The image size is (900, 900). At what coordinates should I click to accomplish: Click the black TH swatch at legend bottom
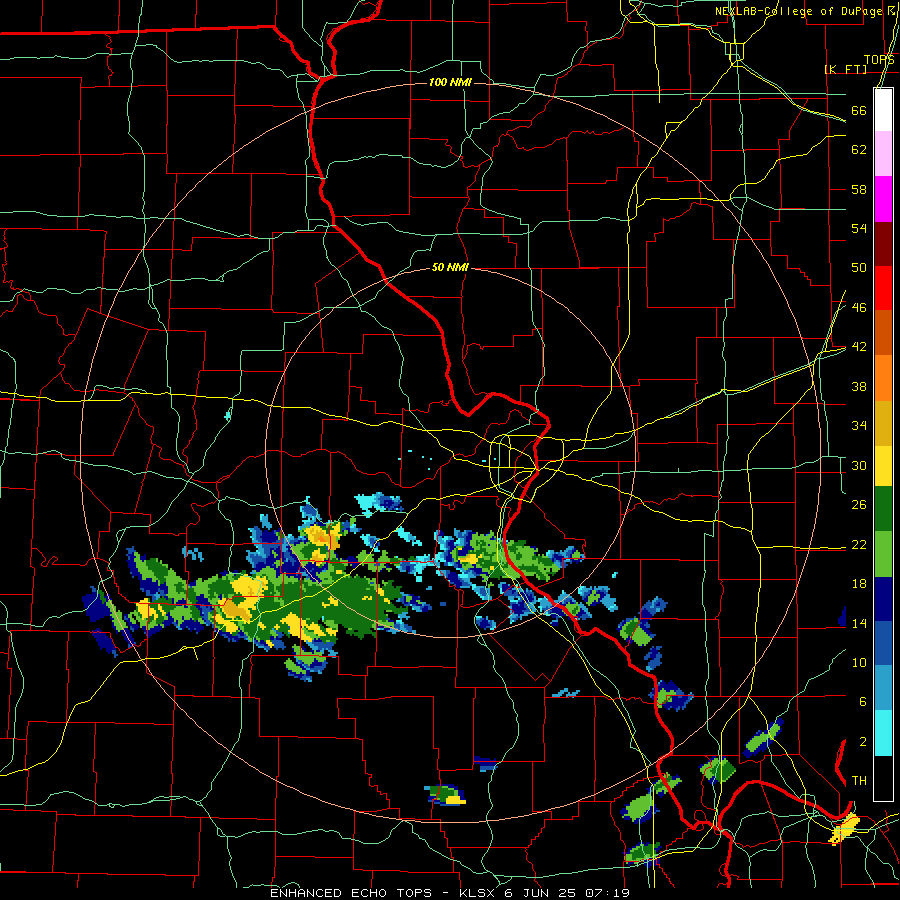tap(883, 778)
